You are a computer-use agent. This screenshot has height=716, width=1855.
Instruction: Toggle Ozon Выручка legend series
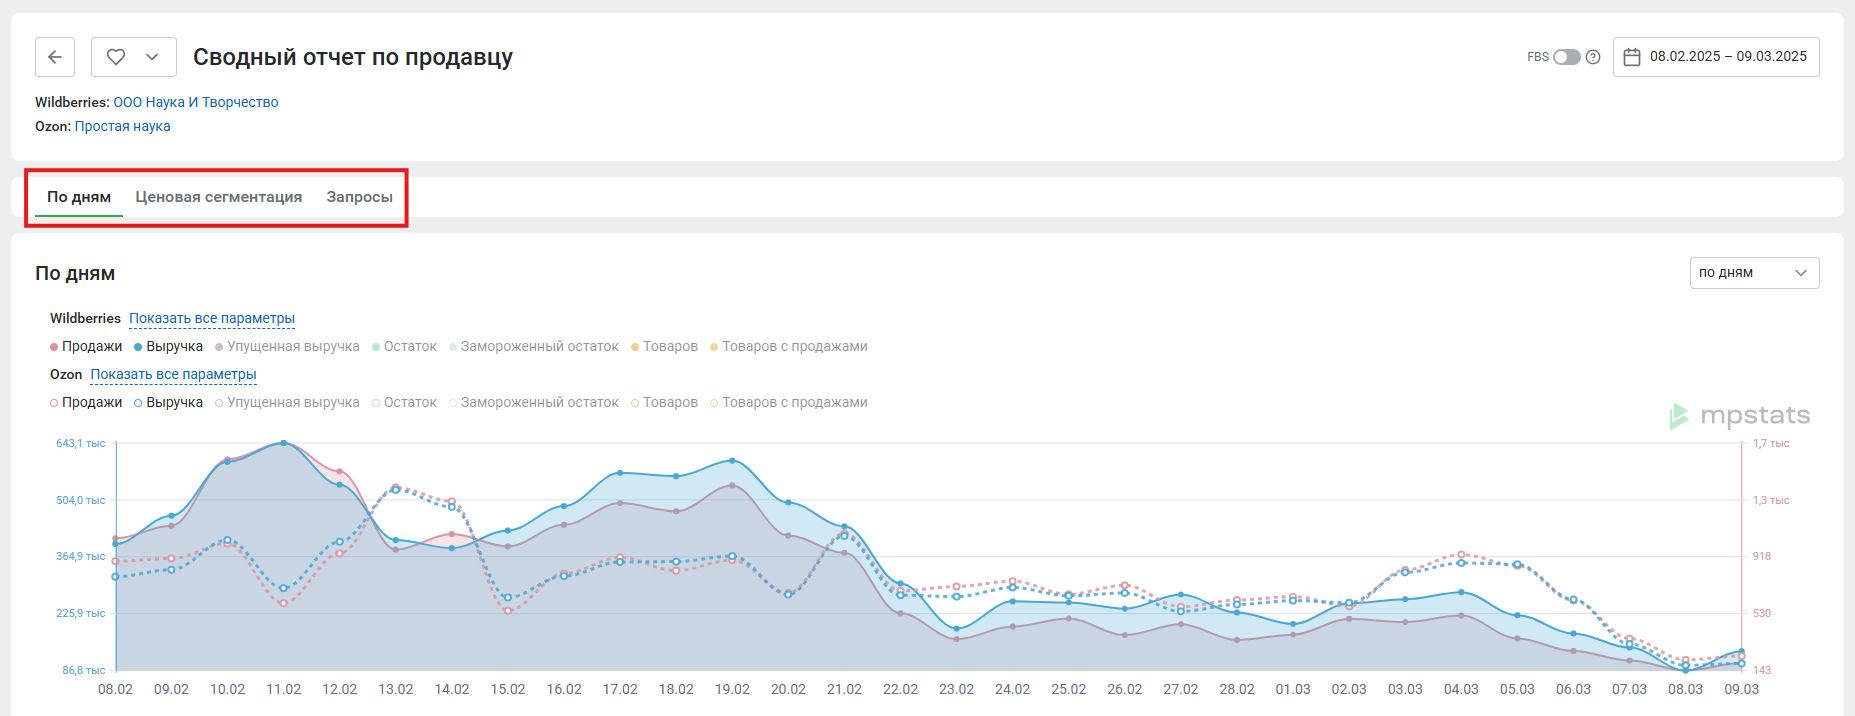click(168, 402)
